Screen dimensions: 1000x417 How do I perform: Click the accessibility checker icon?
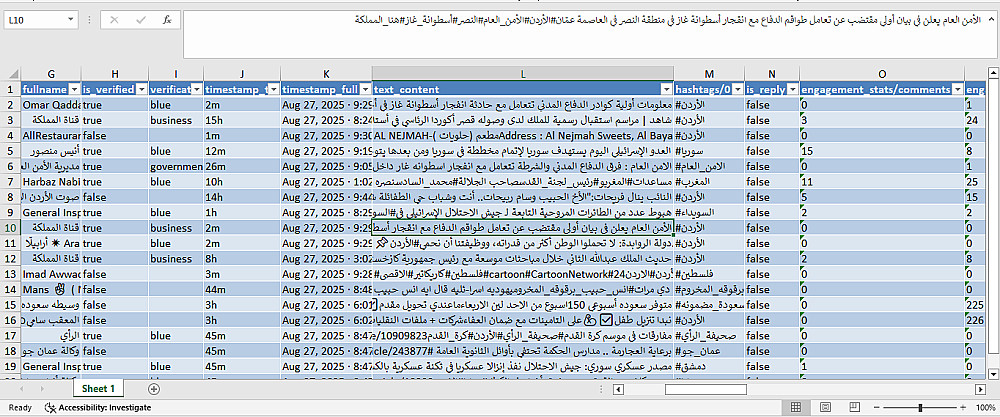[50, 407]
